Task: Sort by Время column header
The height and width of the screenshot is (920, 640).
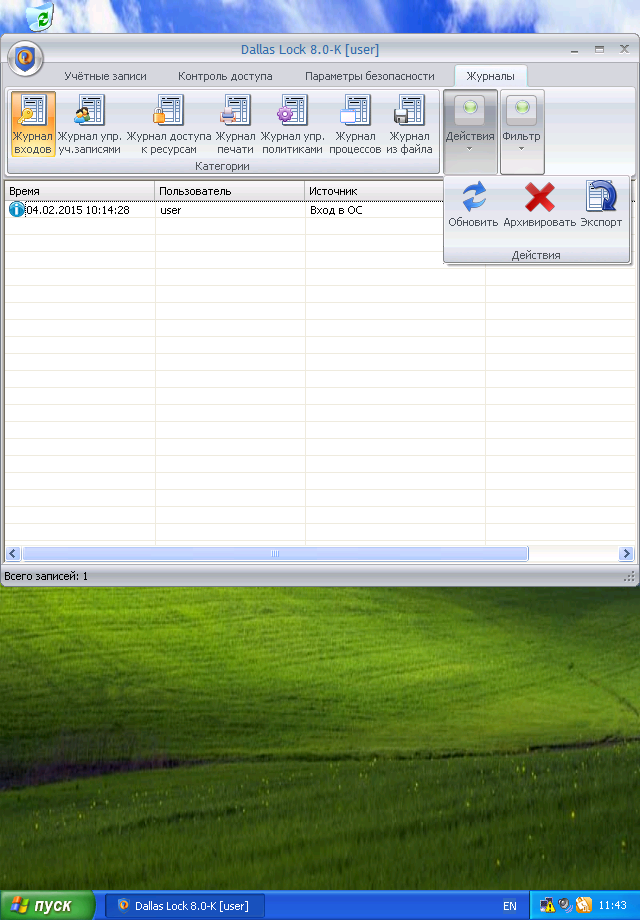Action: coord(80,191)
